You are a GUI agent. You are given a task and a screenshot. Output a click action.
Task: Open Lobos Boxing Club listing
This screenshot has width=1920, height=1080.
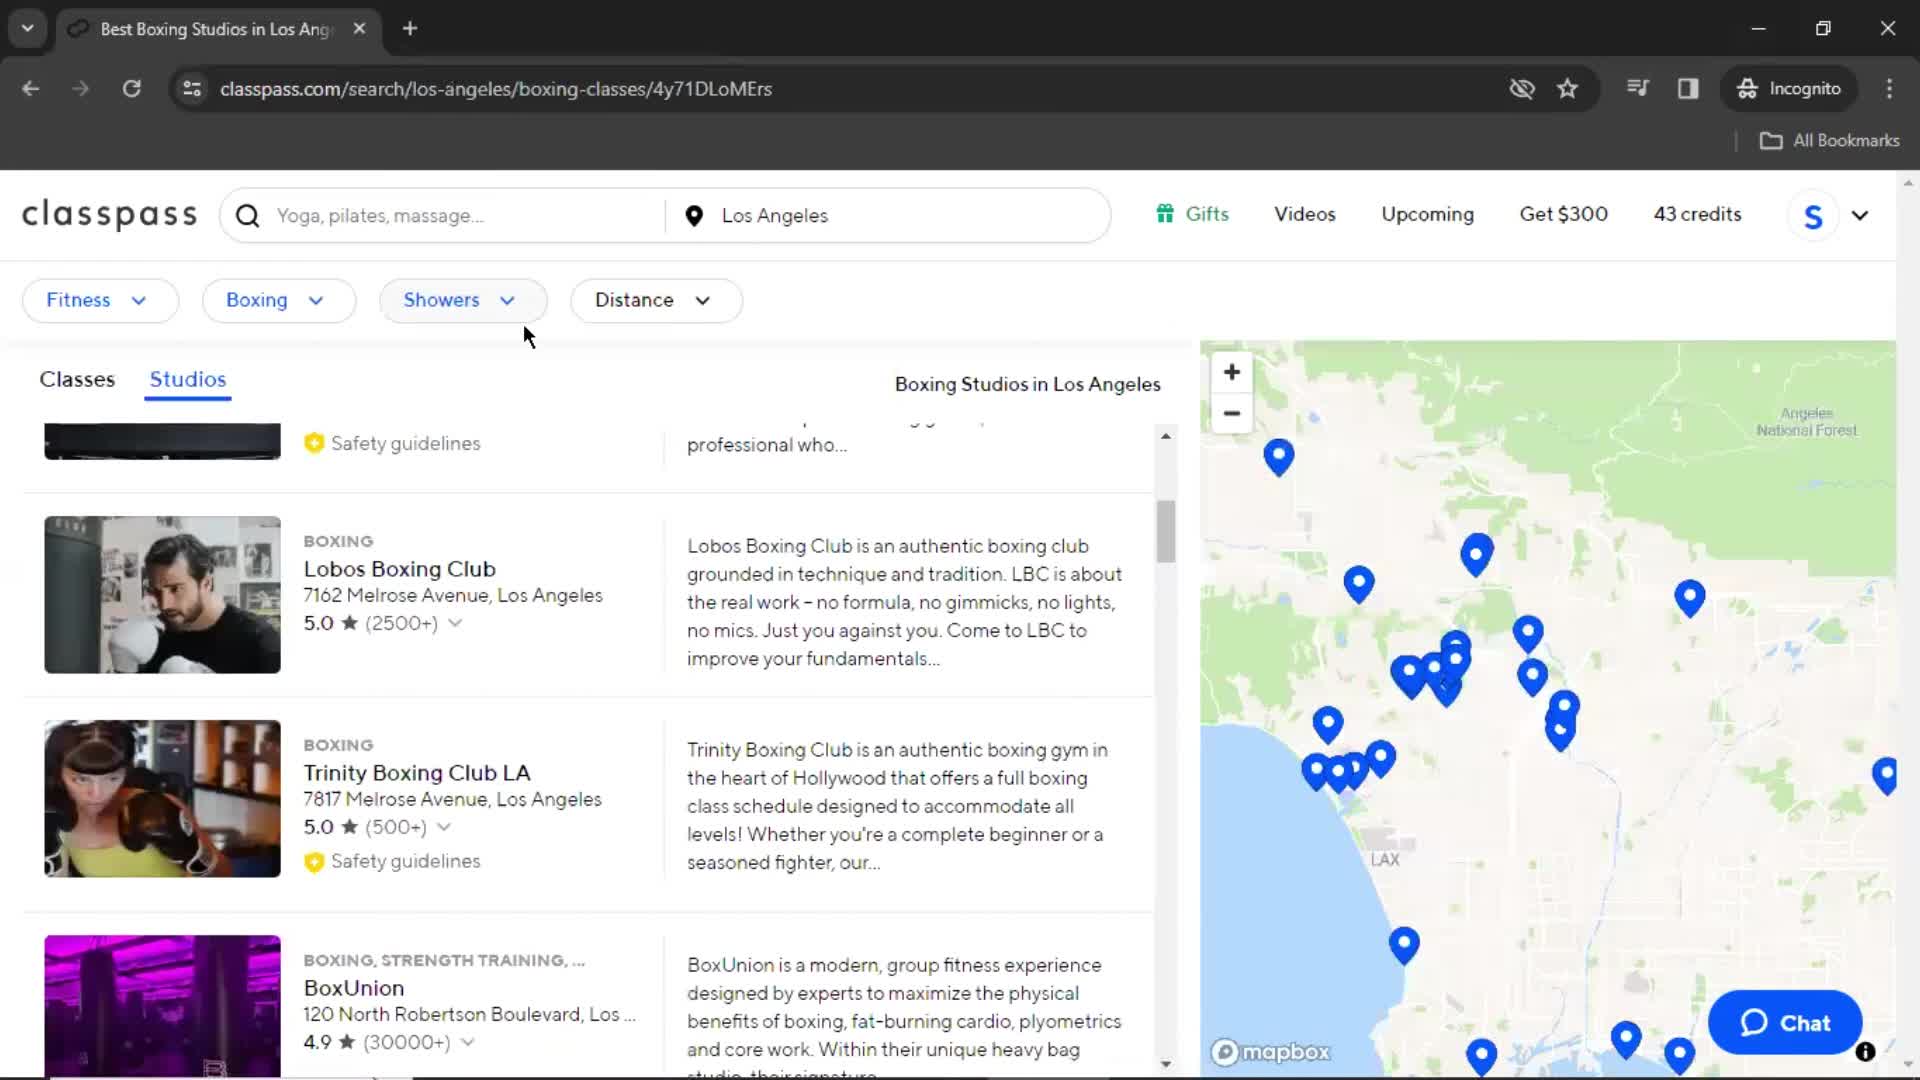click(400, 568)
